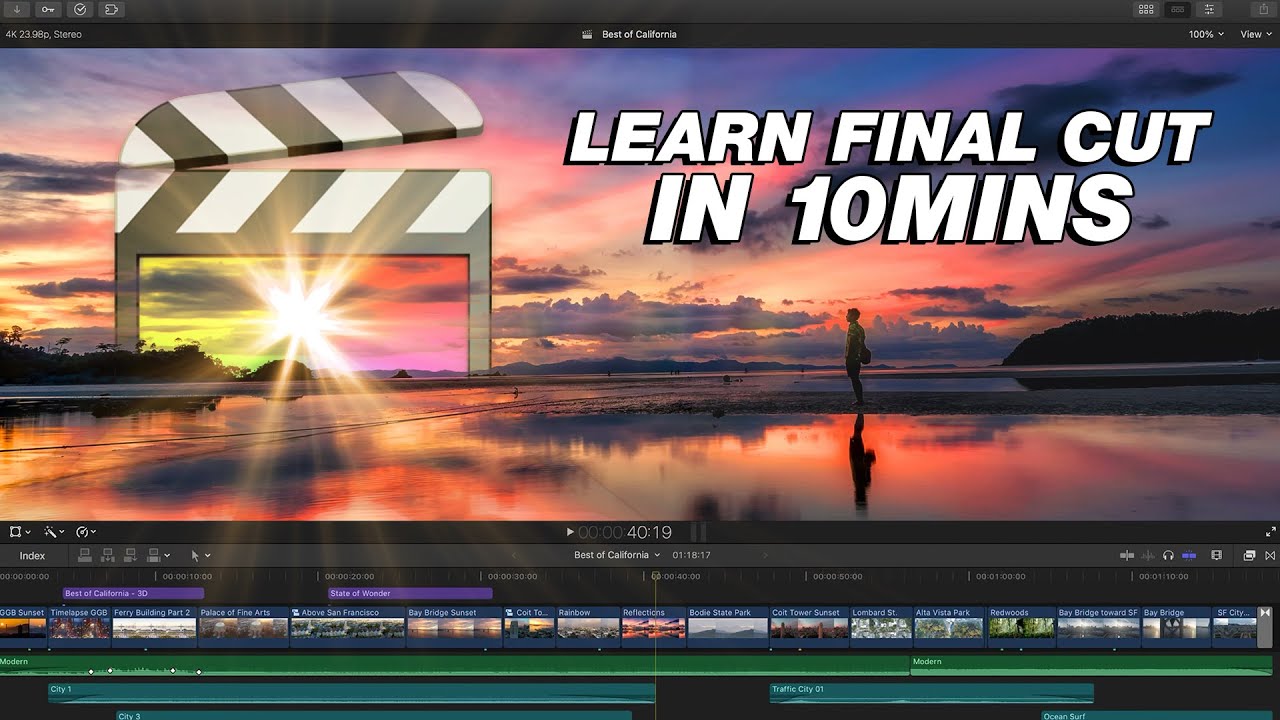Expand the Select arrow tool menu
This screenshot has height=720, width=1280.
pos(200,555)
